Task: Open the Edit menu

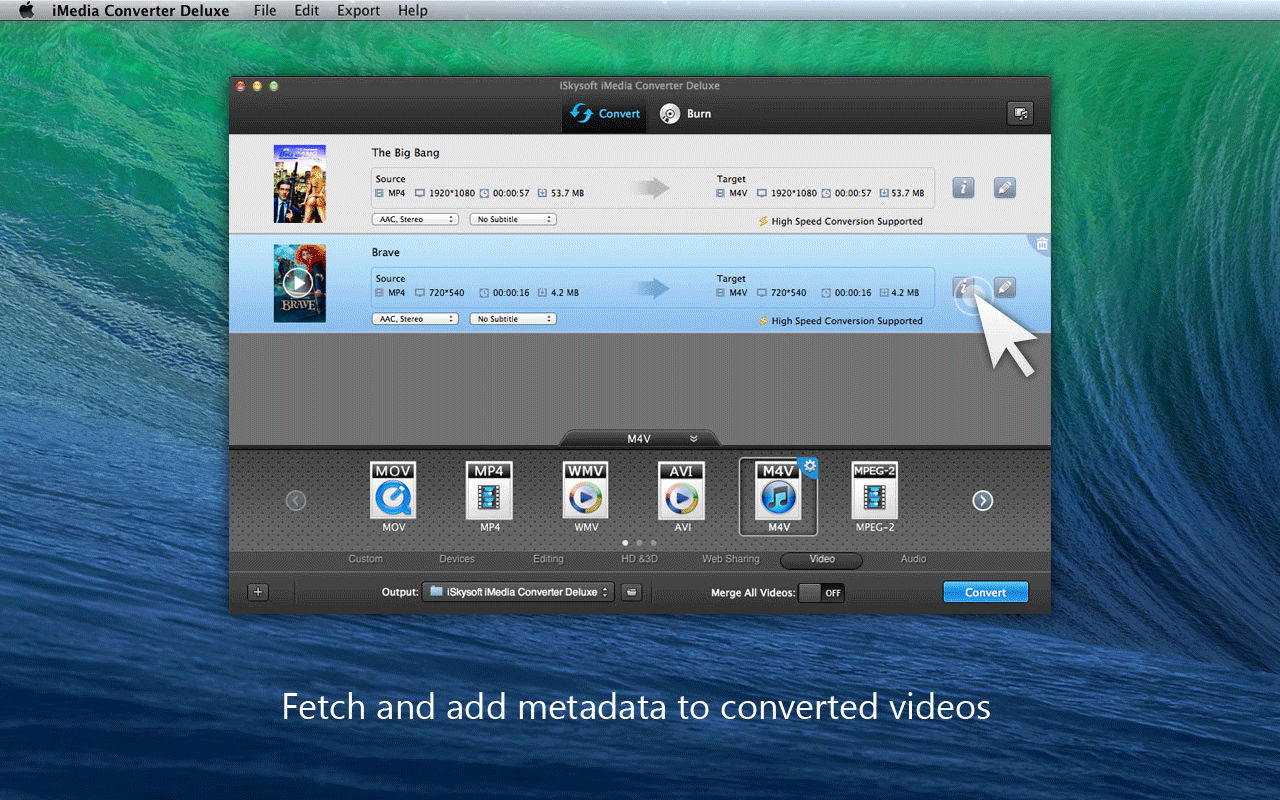Action: click(x=307, y=11)
